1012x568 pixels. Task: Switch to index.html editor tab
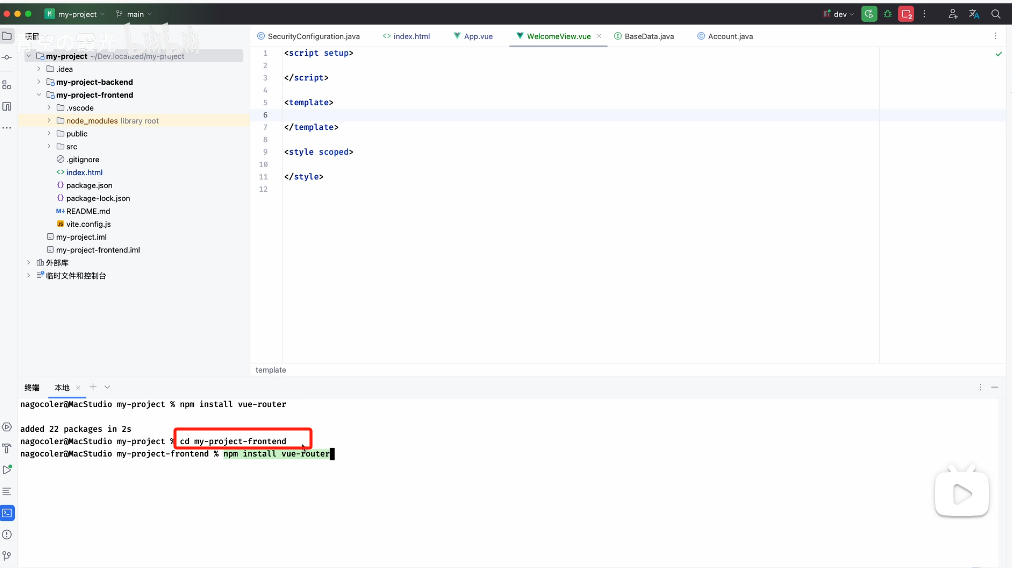[x=406, y=36]
